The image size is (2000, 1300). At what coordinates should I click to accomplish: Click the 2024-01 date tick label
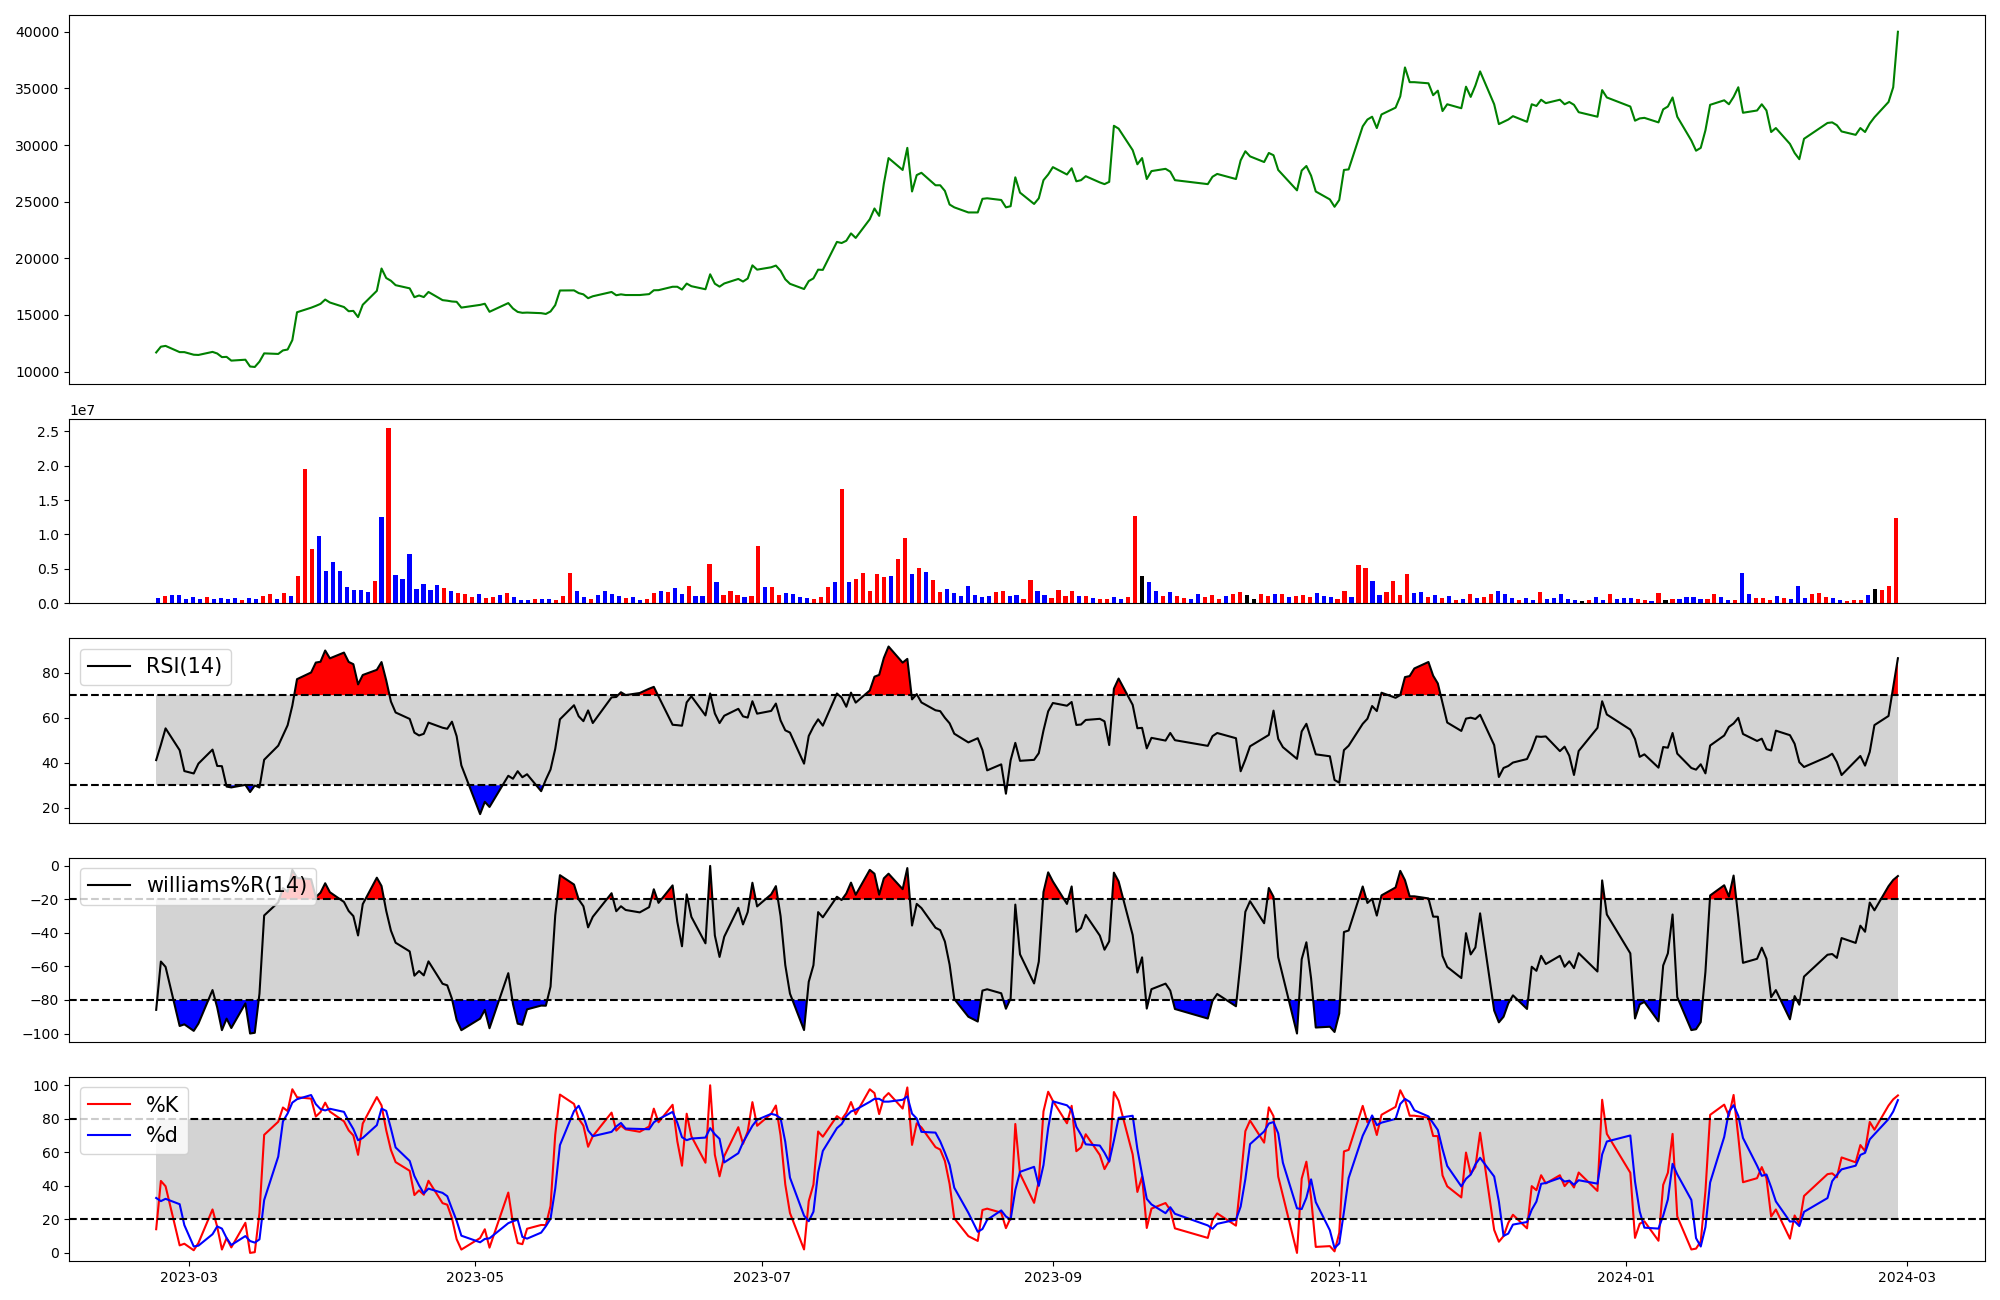tap(1626, 1277)
